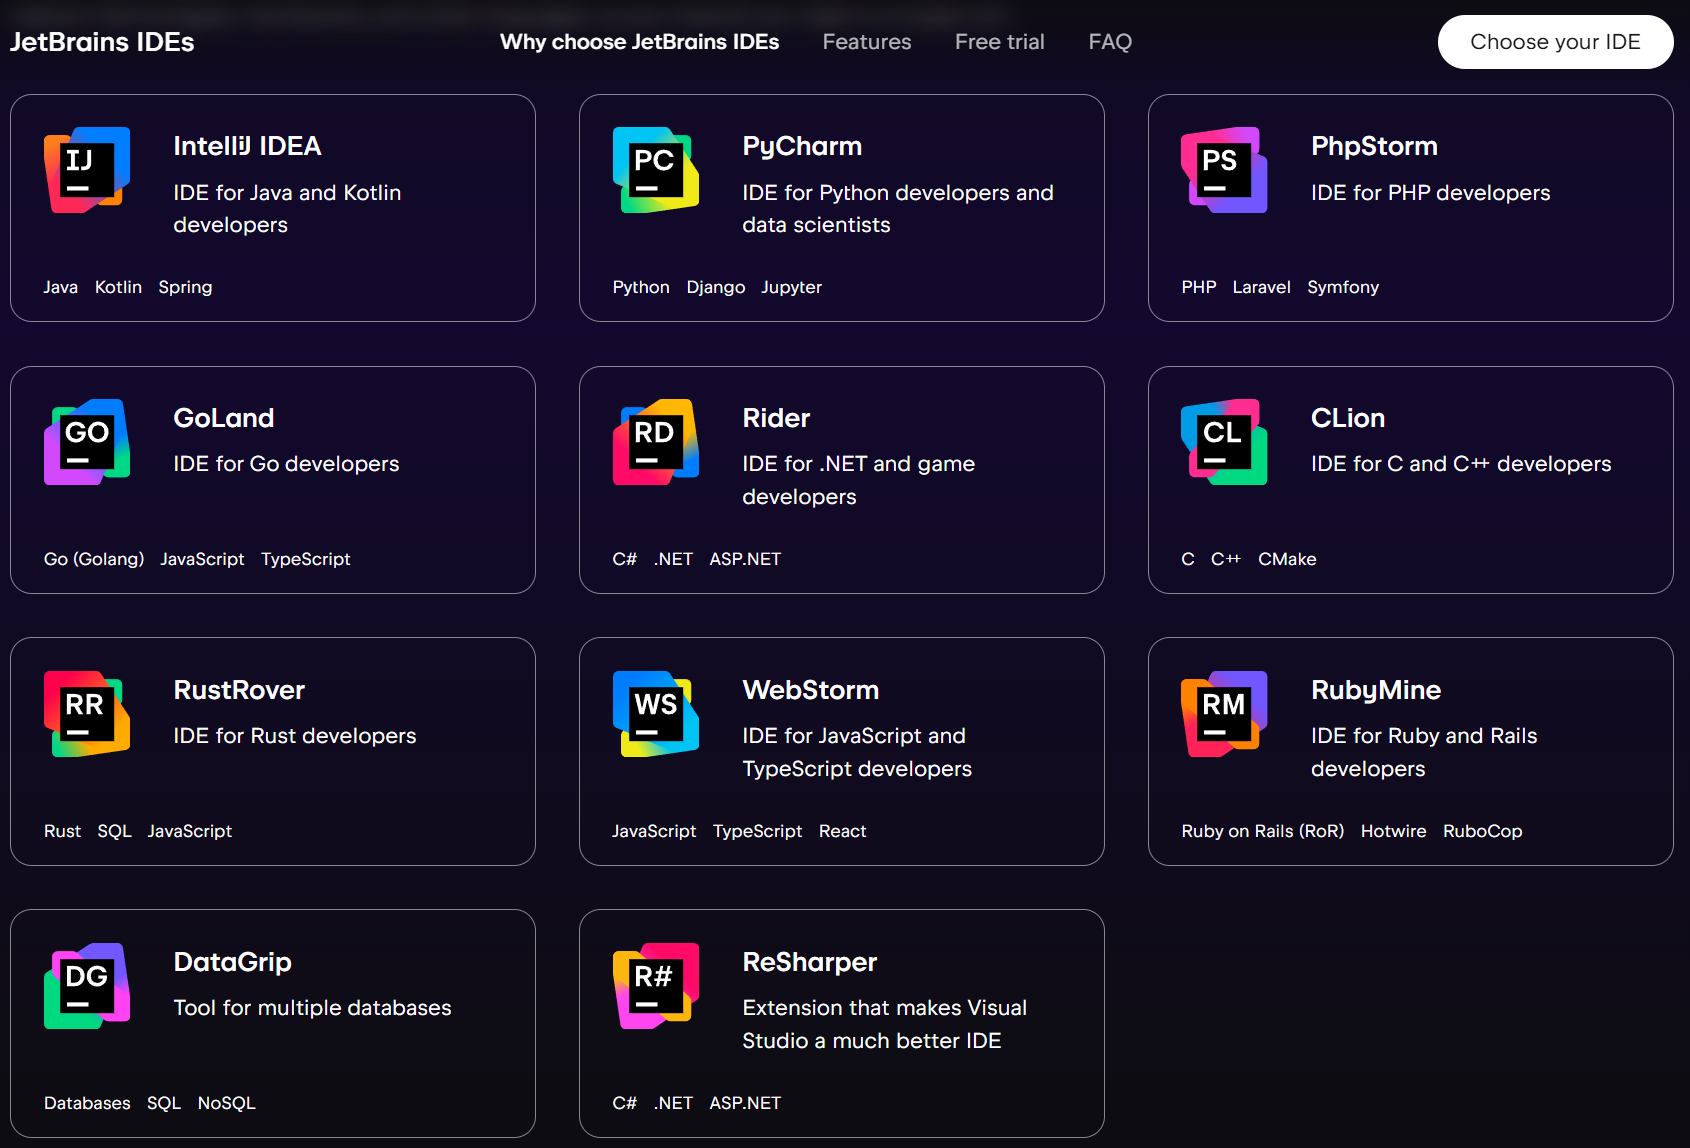The height and width of the screenshot is (1148, 1690).
Task: Open the PyCharm title link
Action: point(802,146)
